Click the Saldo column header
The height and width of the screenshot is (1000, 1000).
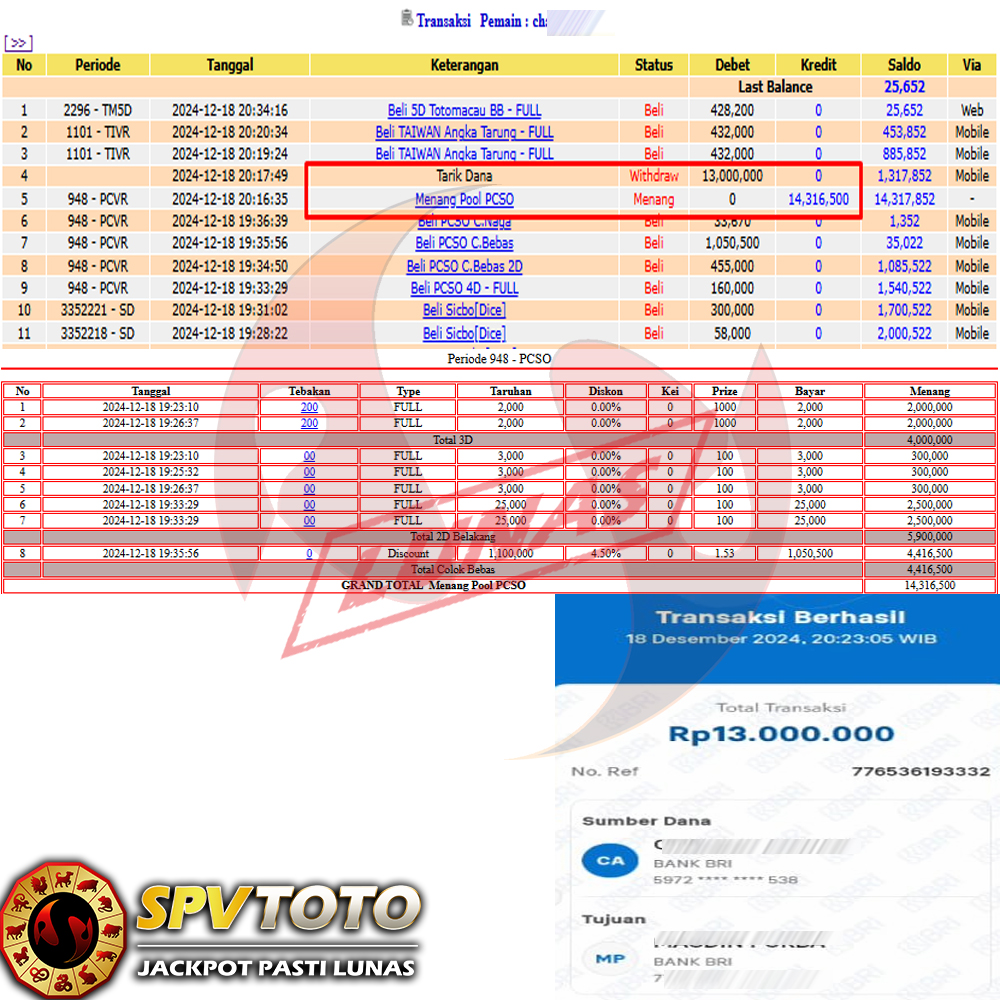[x=904, y=65]
